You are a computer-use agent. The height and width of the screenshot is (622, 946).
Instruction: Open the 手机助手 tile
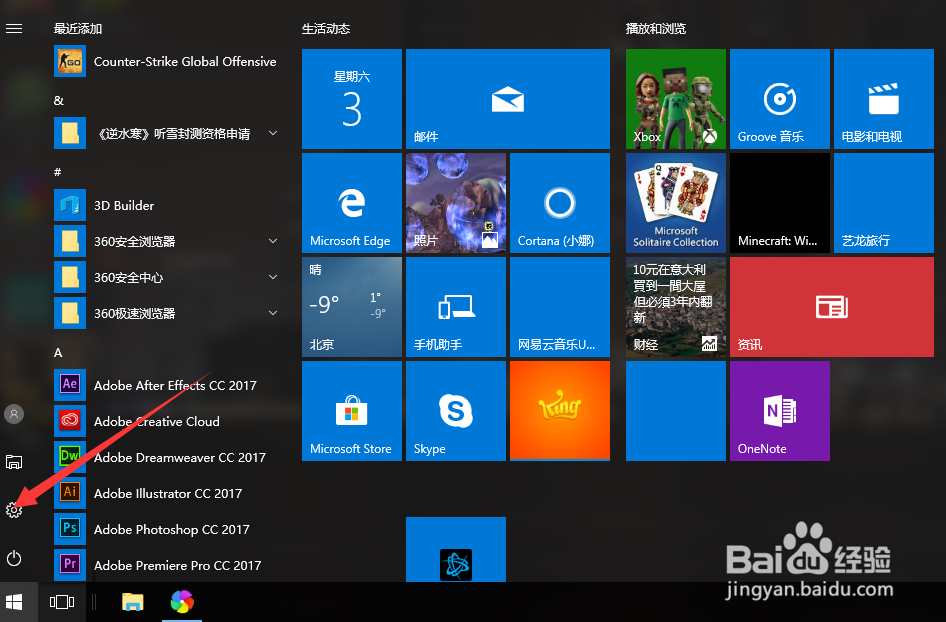point(456,307)
